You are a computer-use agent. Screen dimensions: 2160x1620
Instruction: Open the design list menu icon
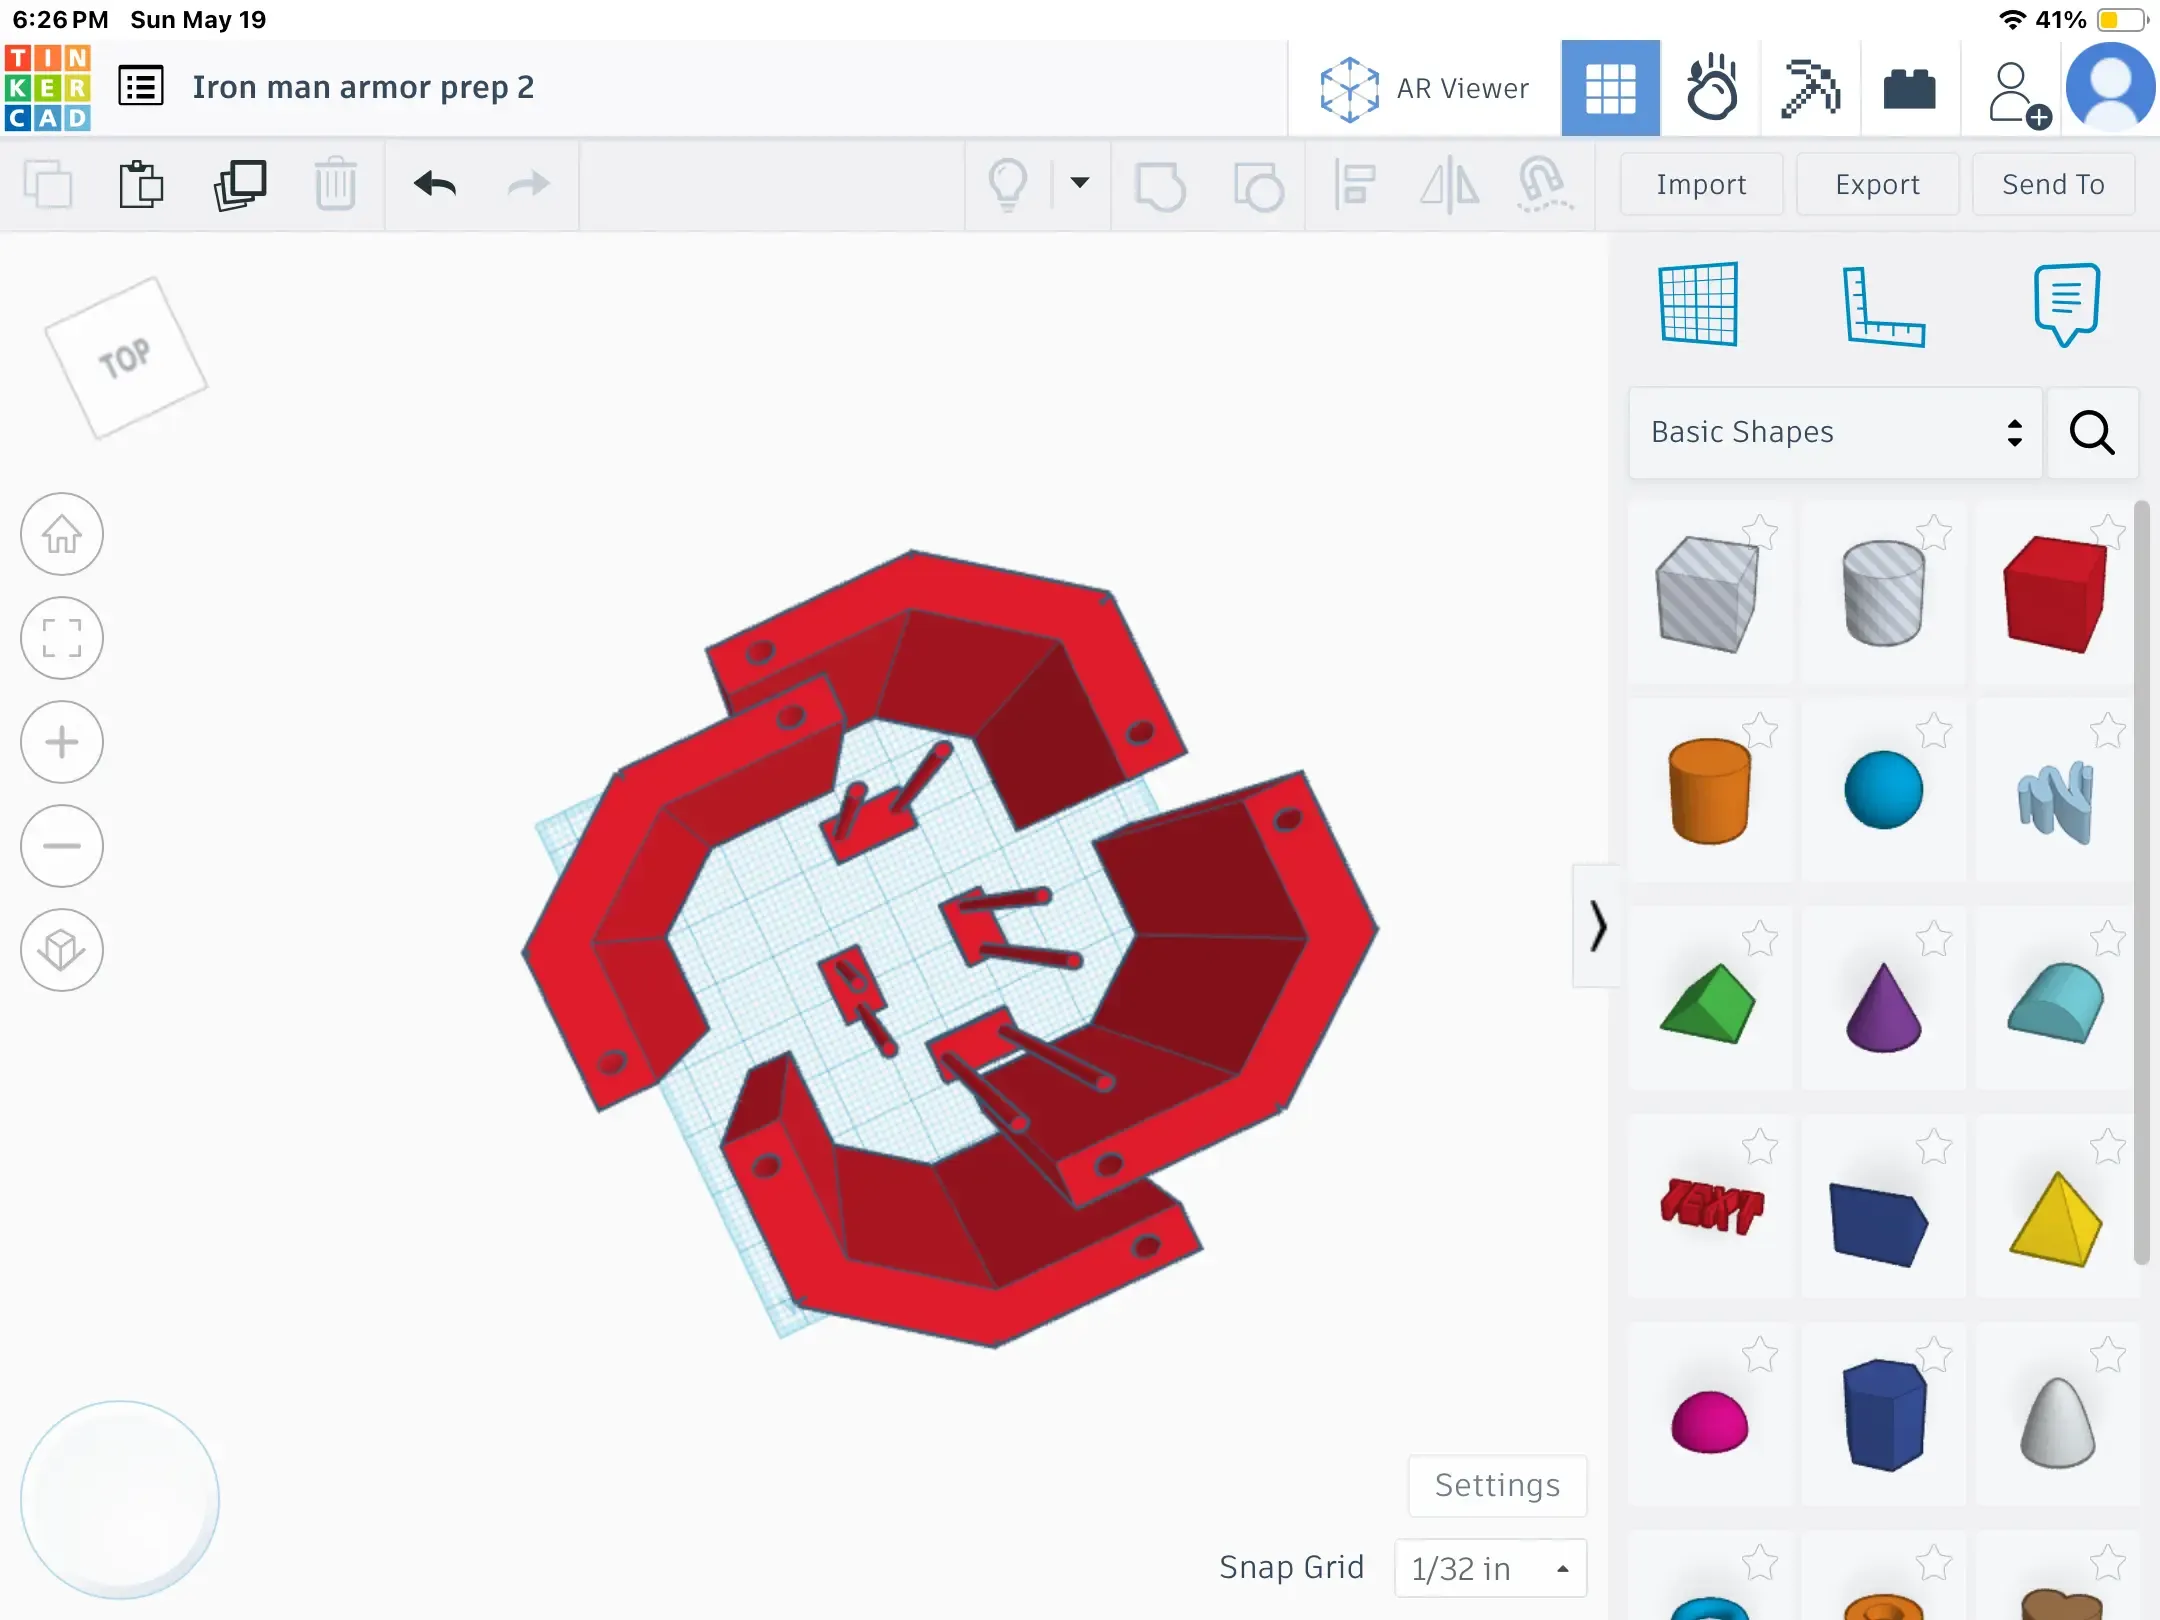tap(141, 87)
